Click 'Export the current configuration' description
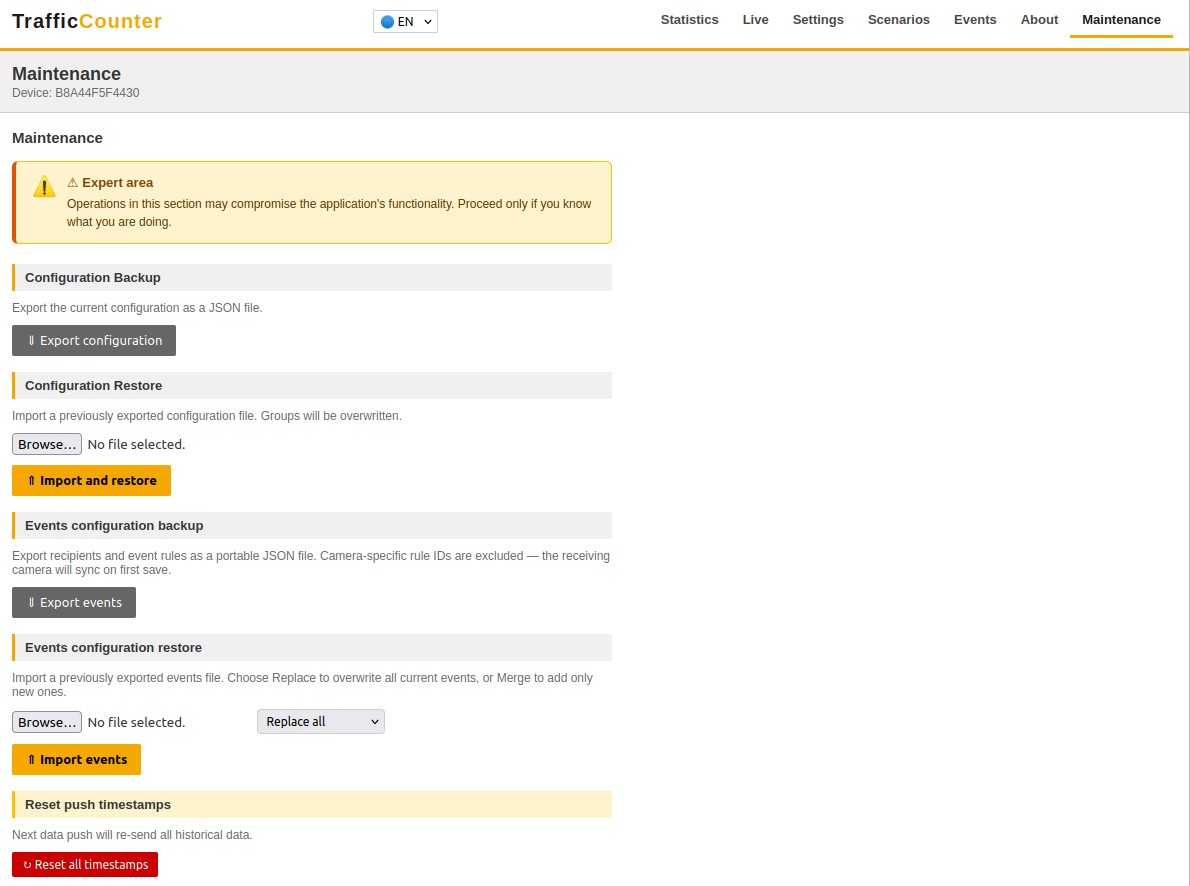Viewport: 1190px width, 886px height. pyautogui.click(x=137, y=307)
